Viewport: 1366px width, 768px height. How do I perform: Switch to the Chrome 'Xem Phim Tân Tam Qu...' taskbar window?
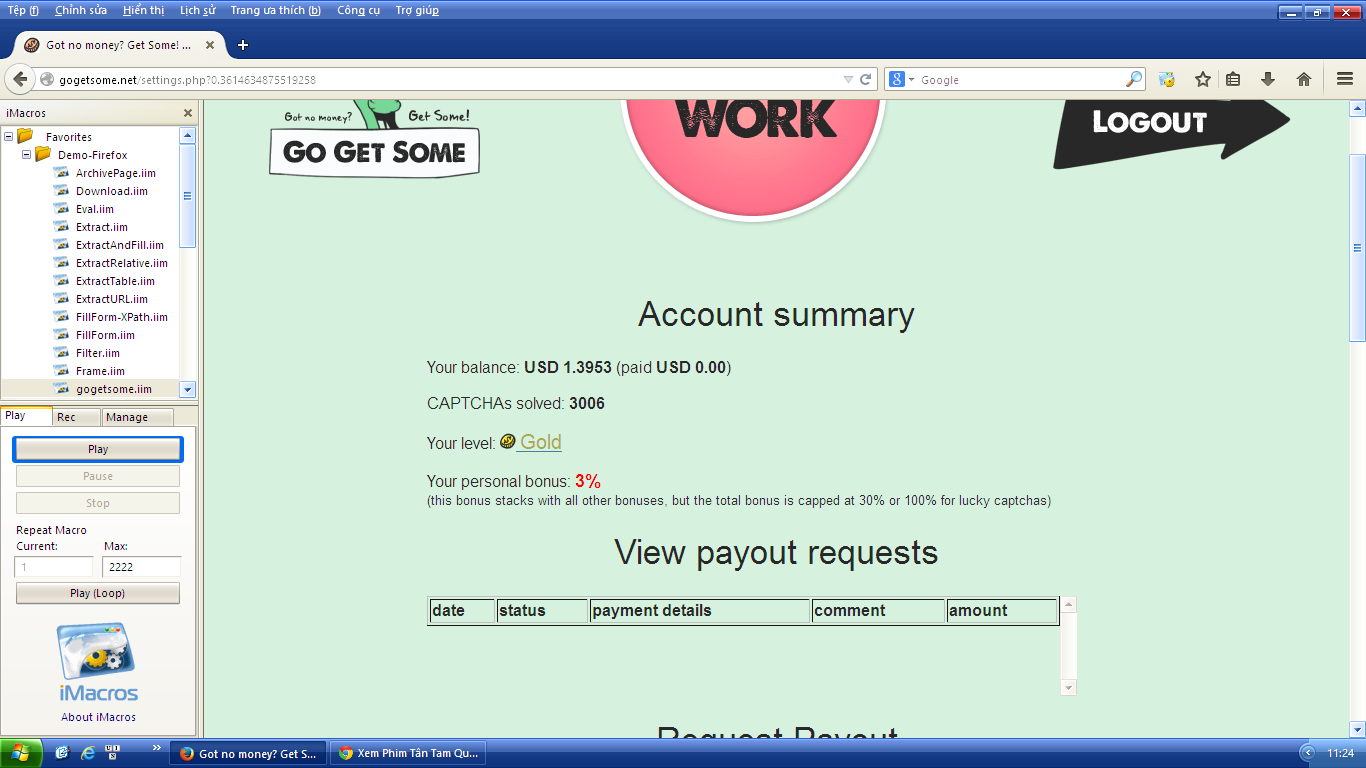click(x=409, y=753)
